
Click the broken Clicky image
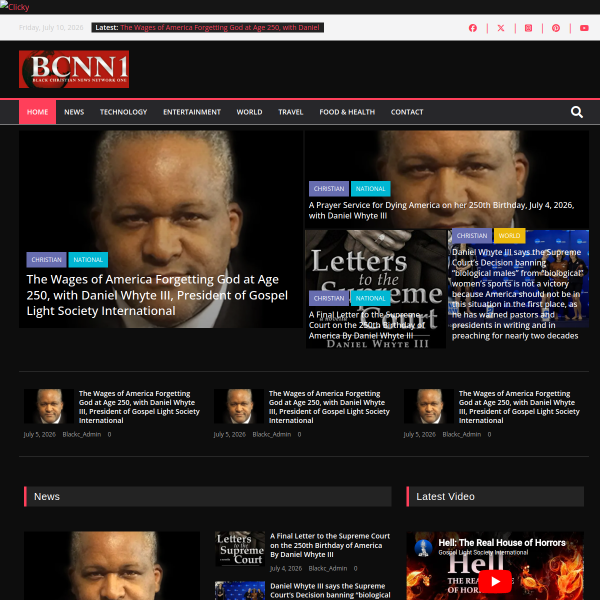click(x=15, y=7)
